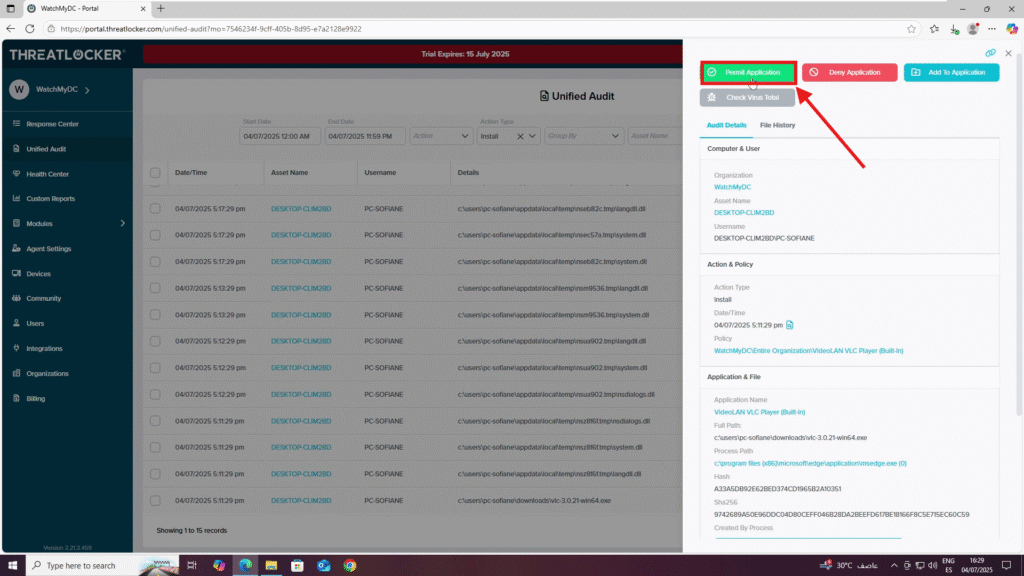Open Response Center in sidebar
Image resolution: width=1024 pixels, height=576 pixels.
(52, 124)
